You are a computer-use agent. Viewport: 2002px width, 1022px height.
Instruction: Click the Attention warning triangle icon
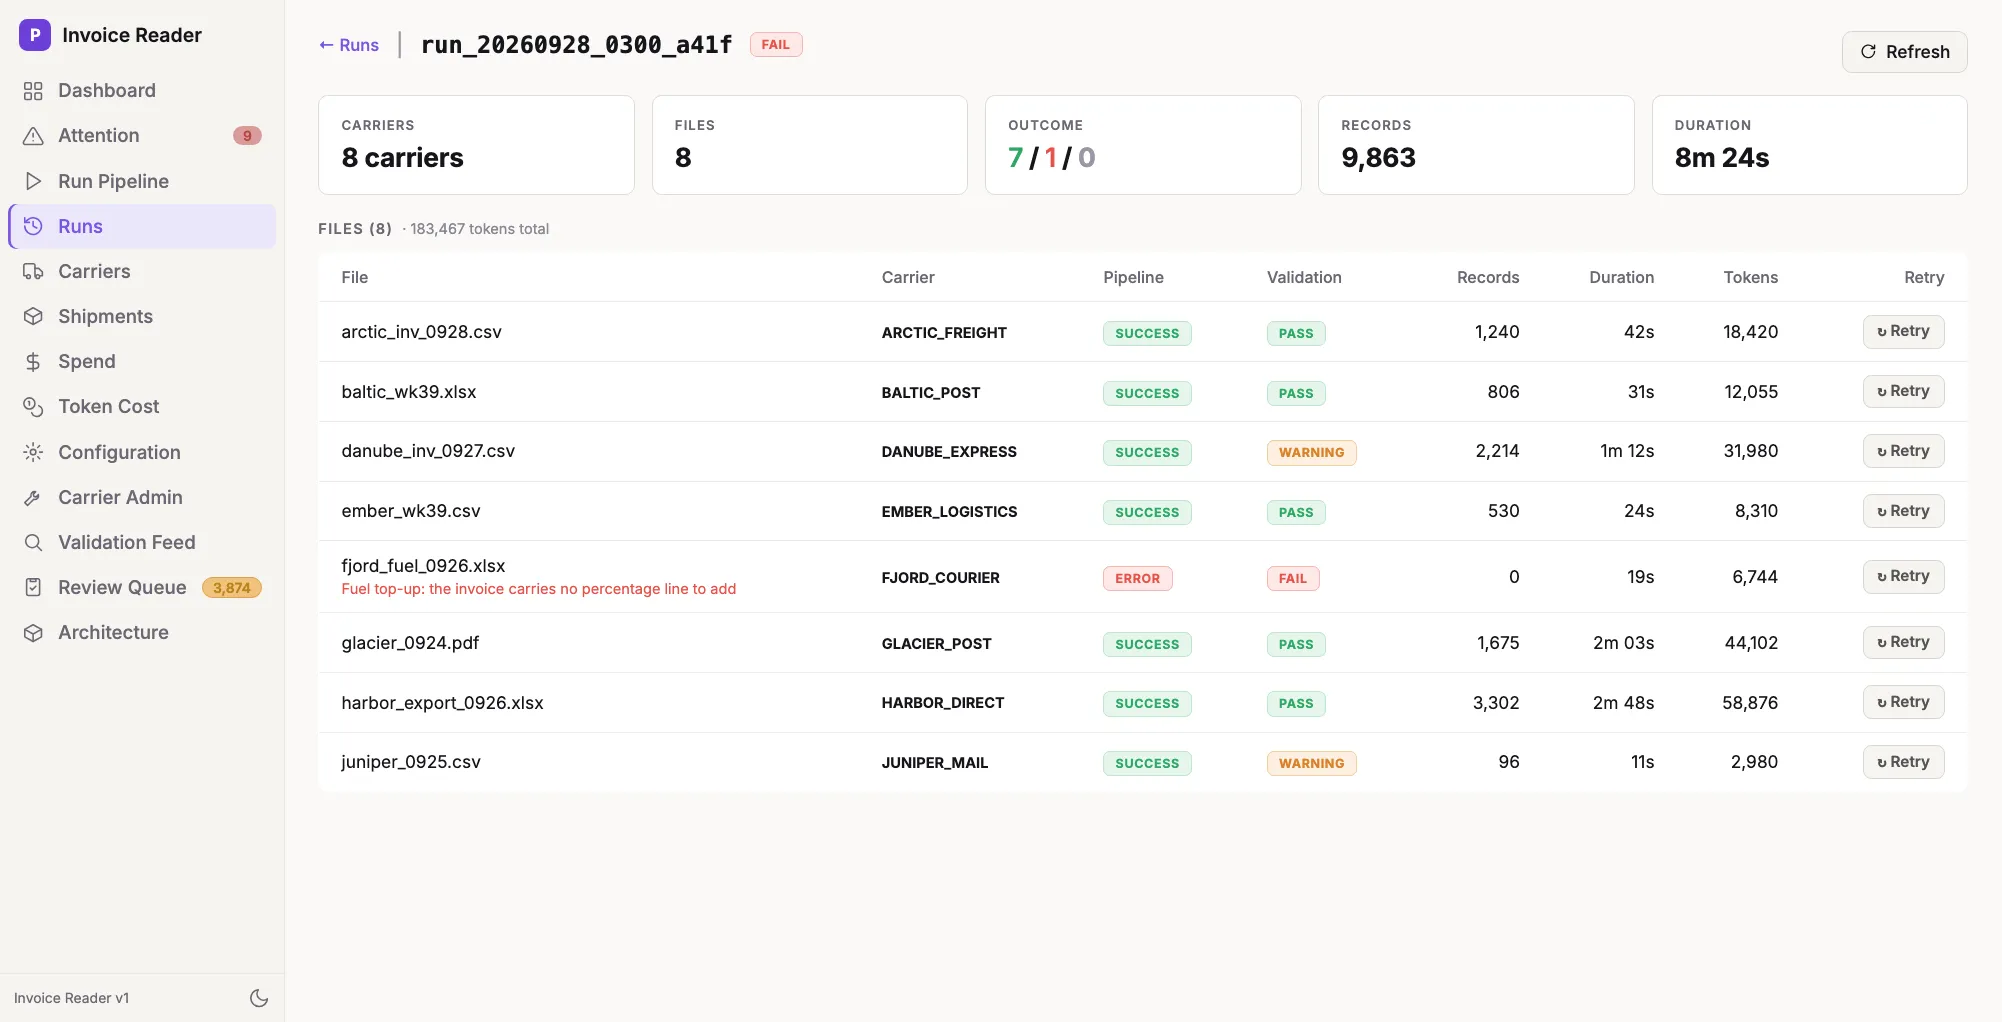pyautogui.click(x=33, y=136)
